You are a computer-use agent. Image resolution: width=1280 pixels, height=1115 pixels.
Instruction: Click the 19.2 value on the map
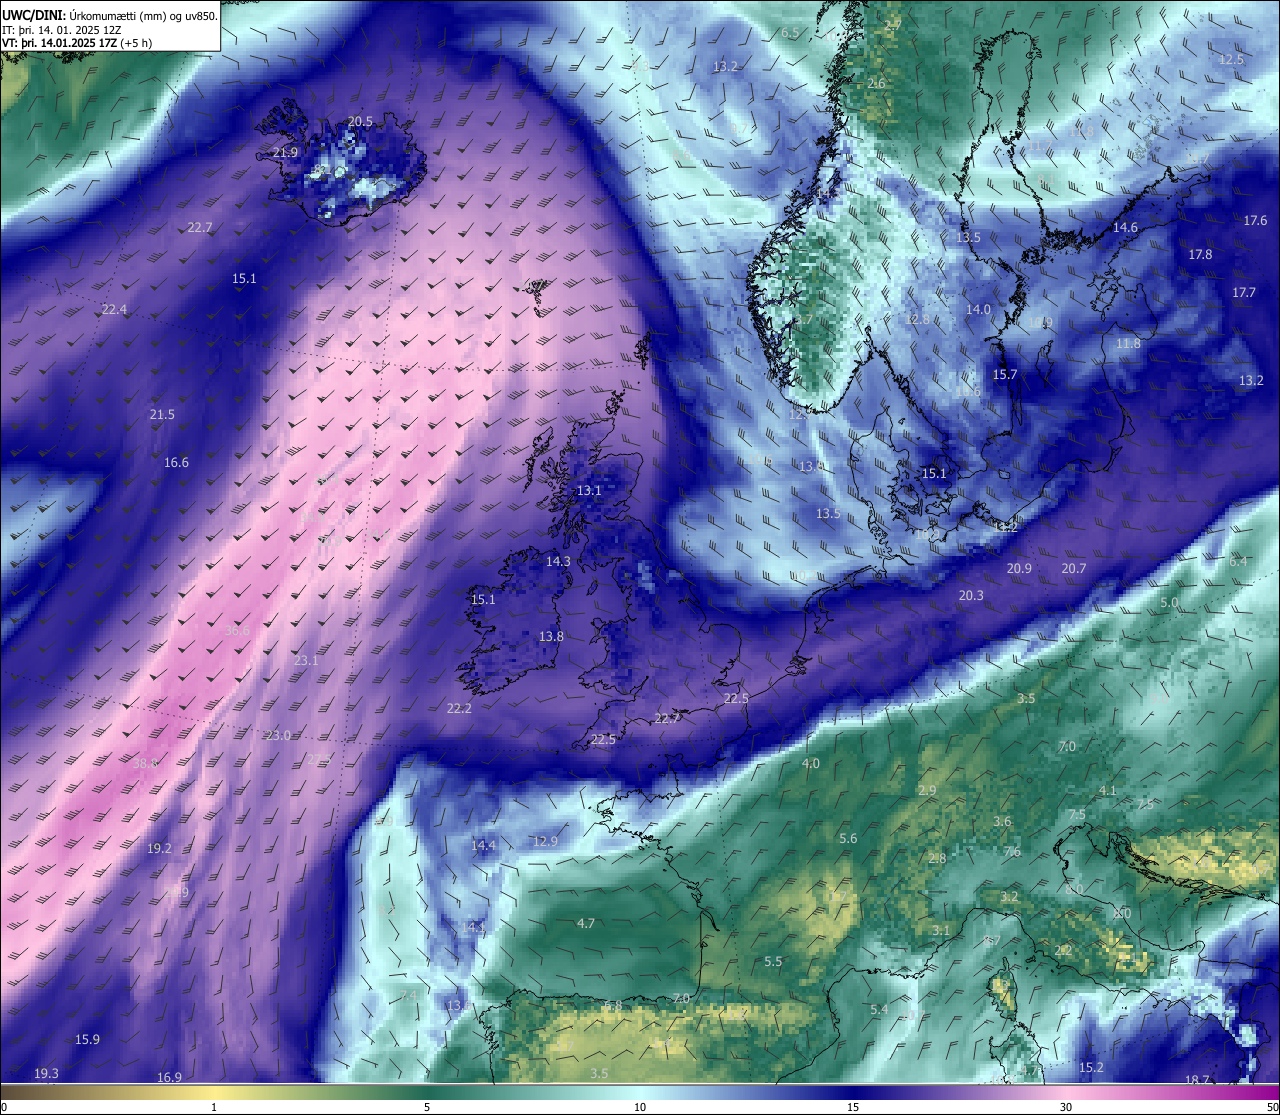click(159, 848)
